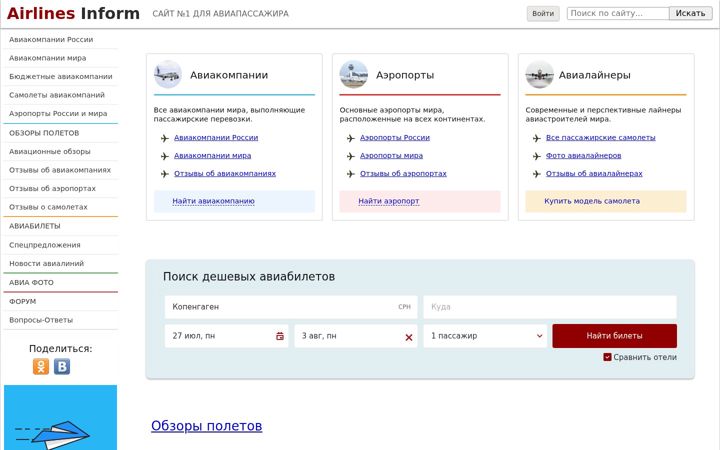The width and height of the screenshot is (720, 450).
Task: Open Отзывы об авиакомпаниях link in card
Action: pyautogui.click(x=225, y=173)
